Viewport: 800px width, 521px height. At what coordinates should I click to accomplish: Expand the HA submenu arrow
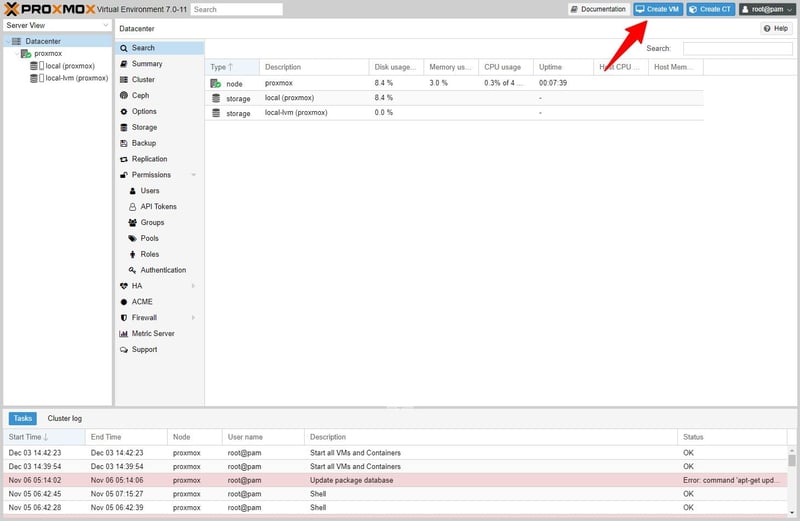(x=193, y=286)
